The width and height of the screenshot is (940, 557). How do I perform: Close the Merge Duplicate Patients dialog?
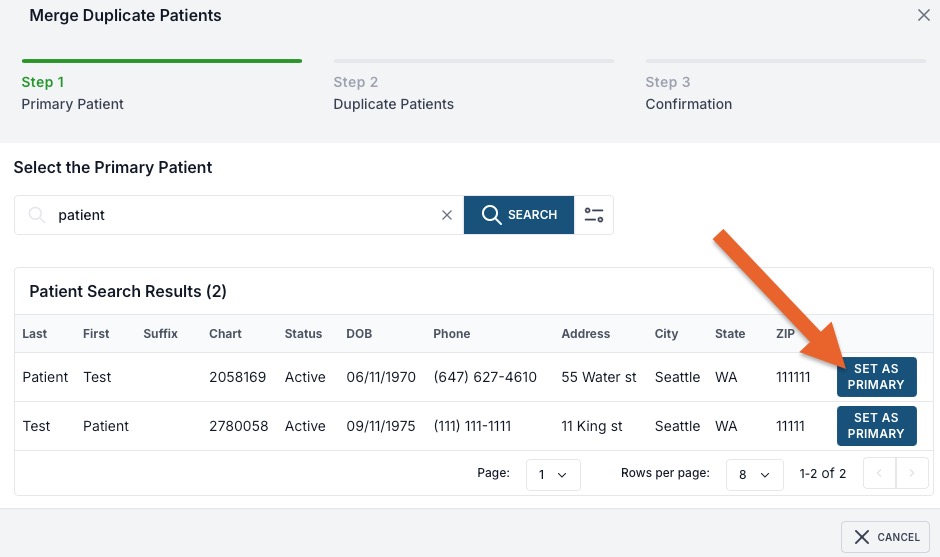(x=923, y=15)
